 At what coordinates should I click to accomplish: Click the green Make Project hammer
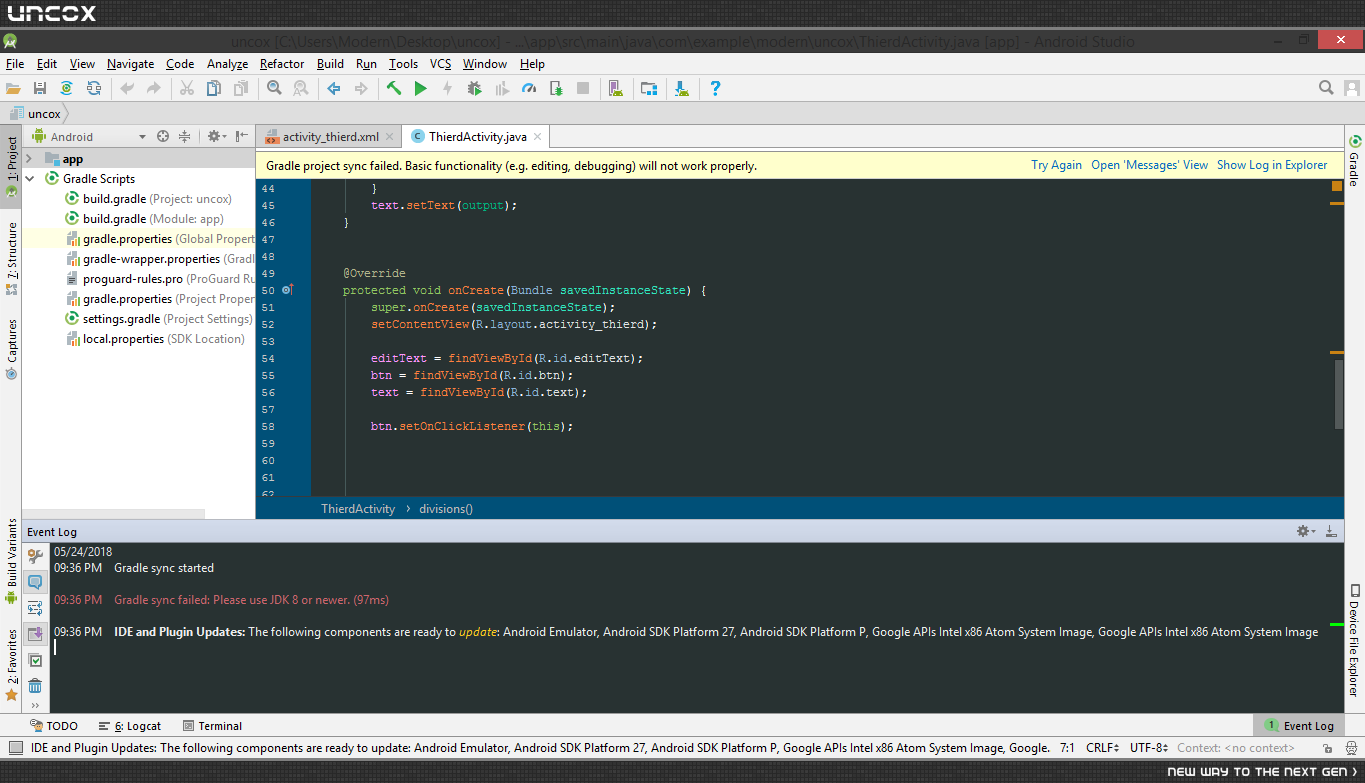tap(394, 89)
